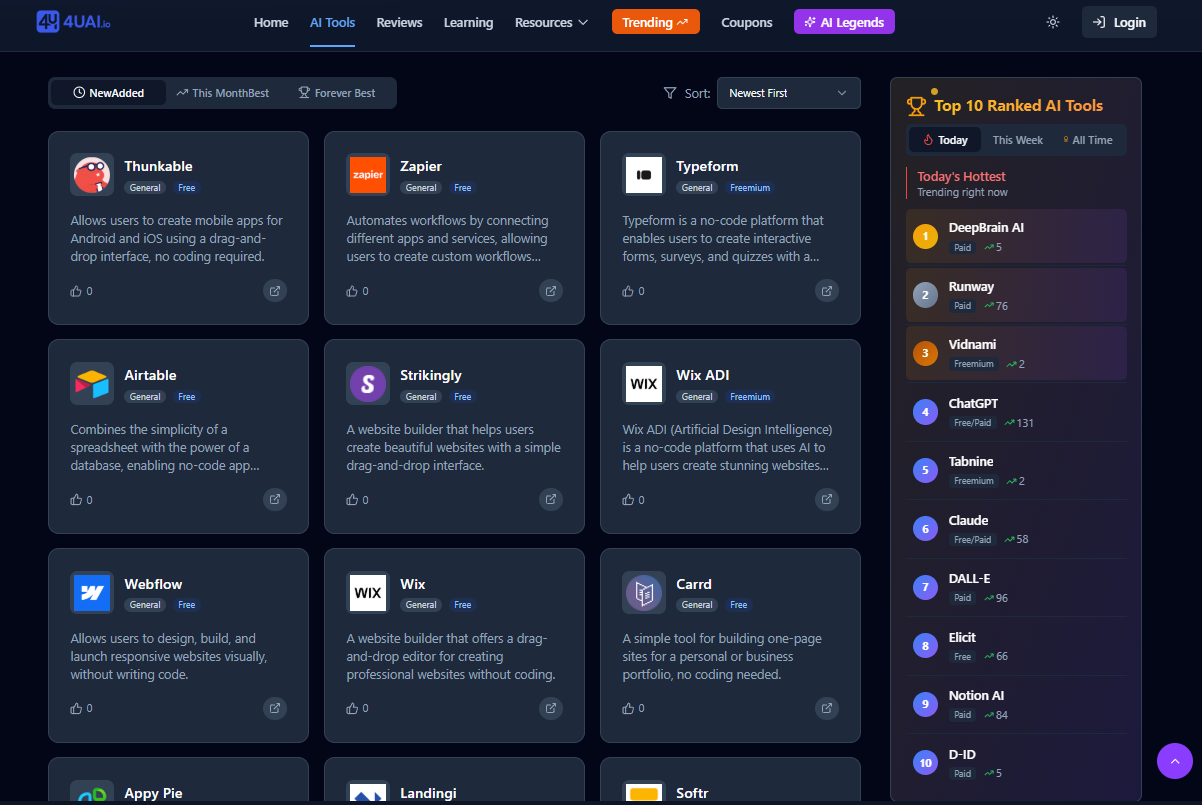Click the Typeform app logo
Image resolution: width=1202 pixels, height=805 pixels.
click(644, 174)
